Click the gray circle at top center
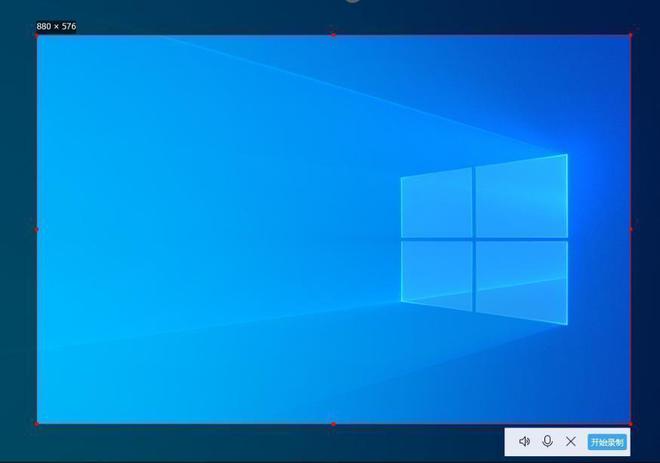This screenshot has height=463, width=660. pos(352,1)
